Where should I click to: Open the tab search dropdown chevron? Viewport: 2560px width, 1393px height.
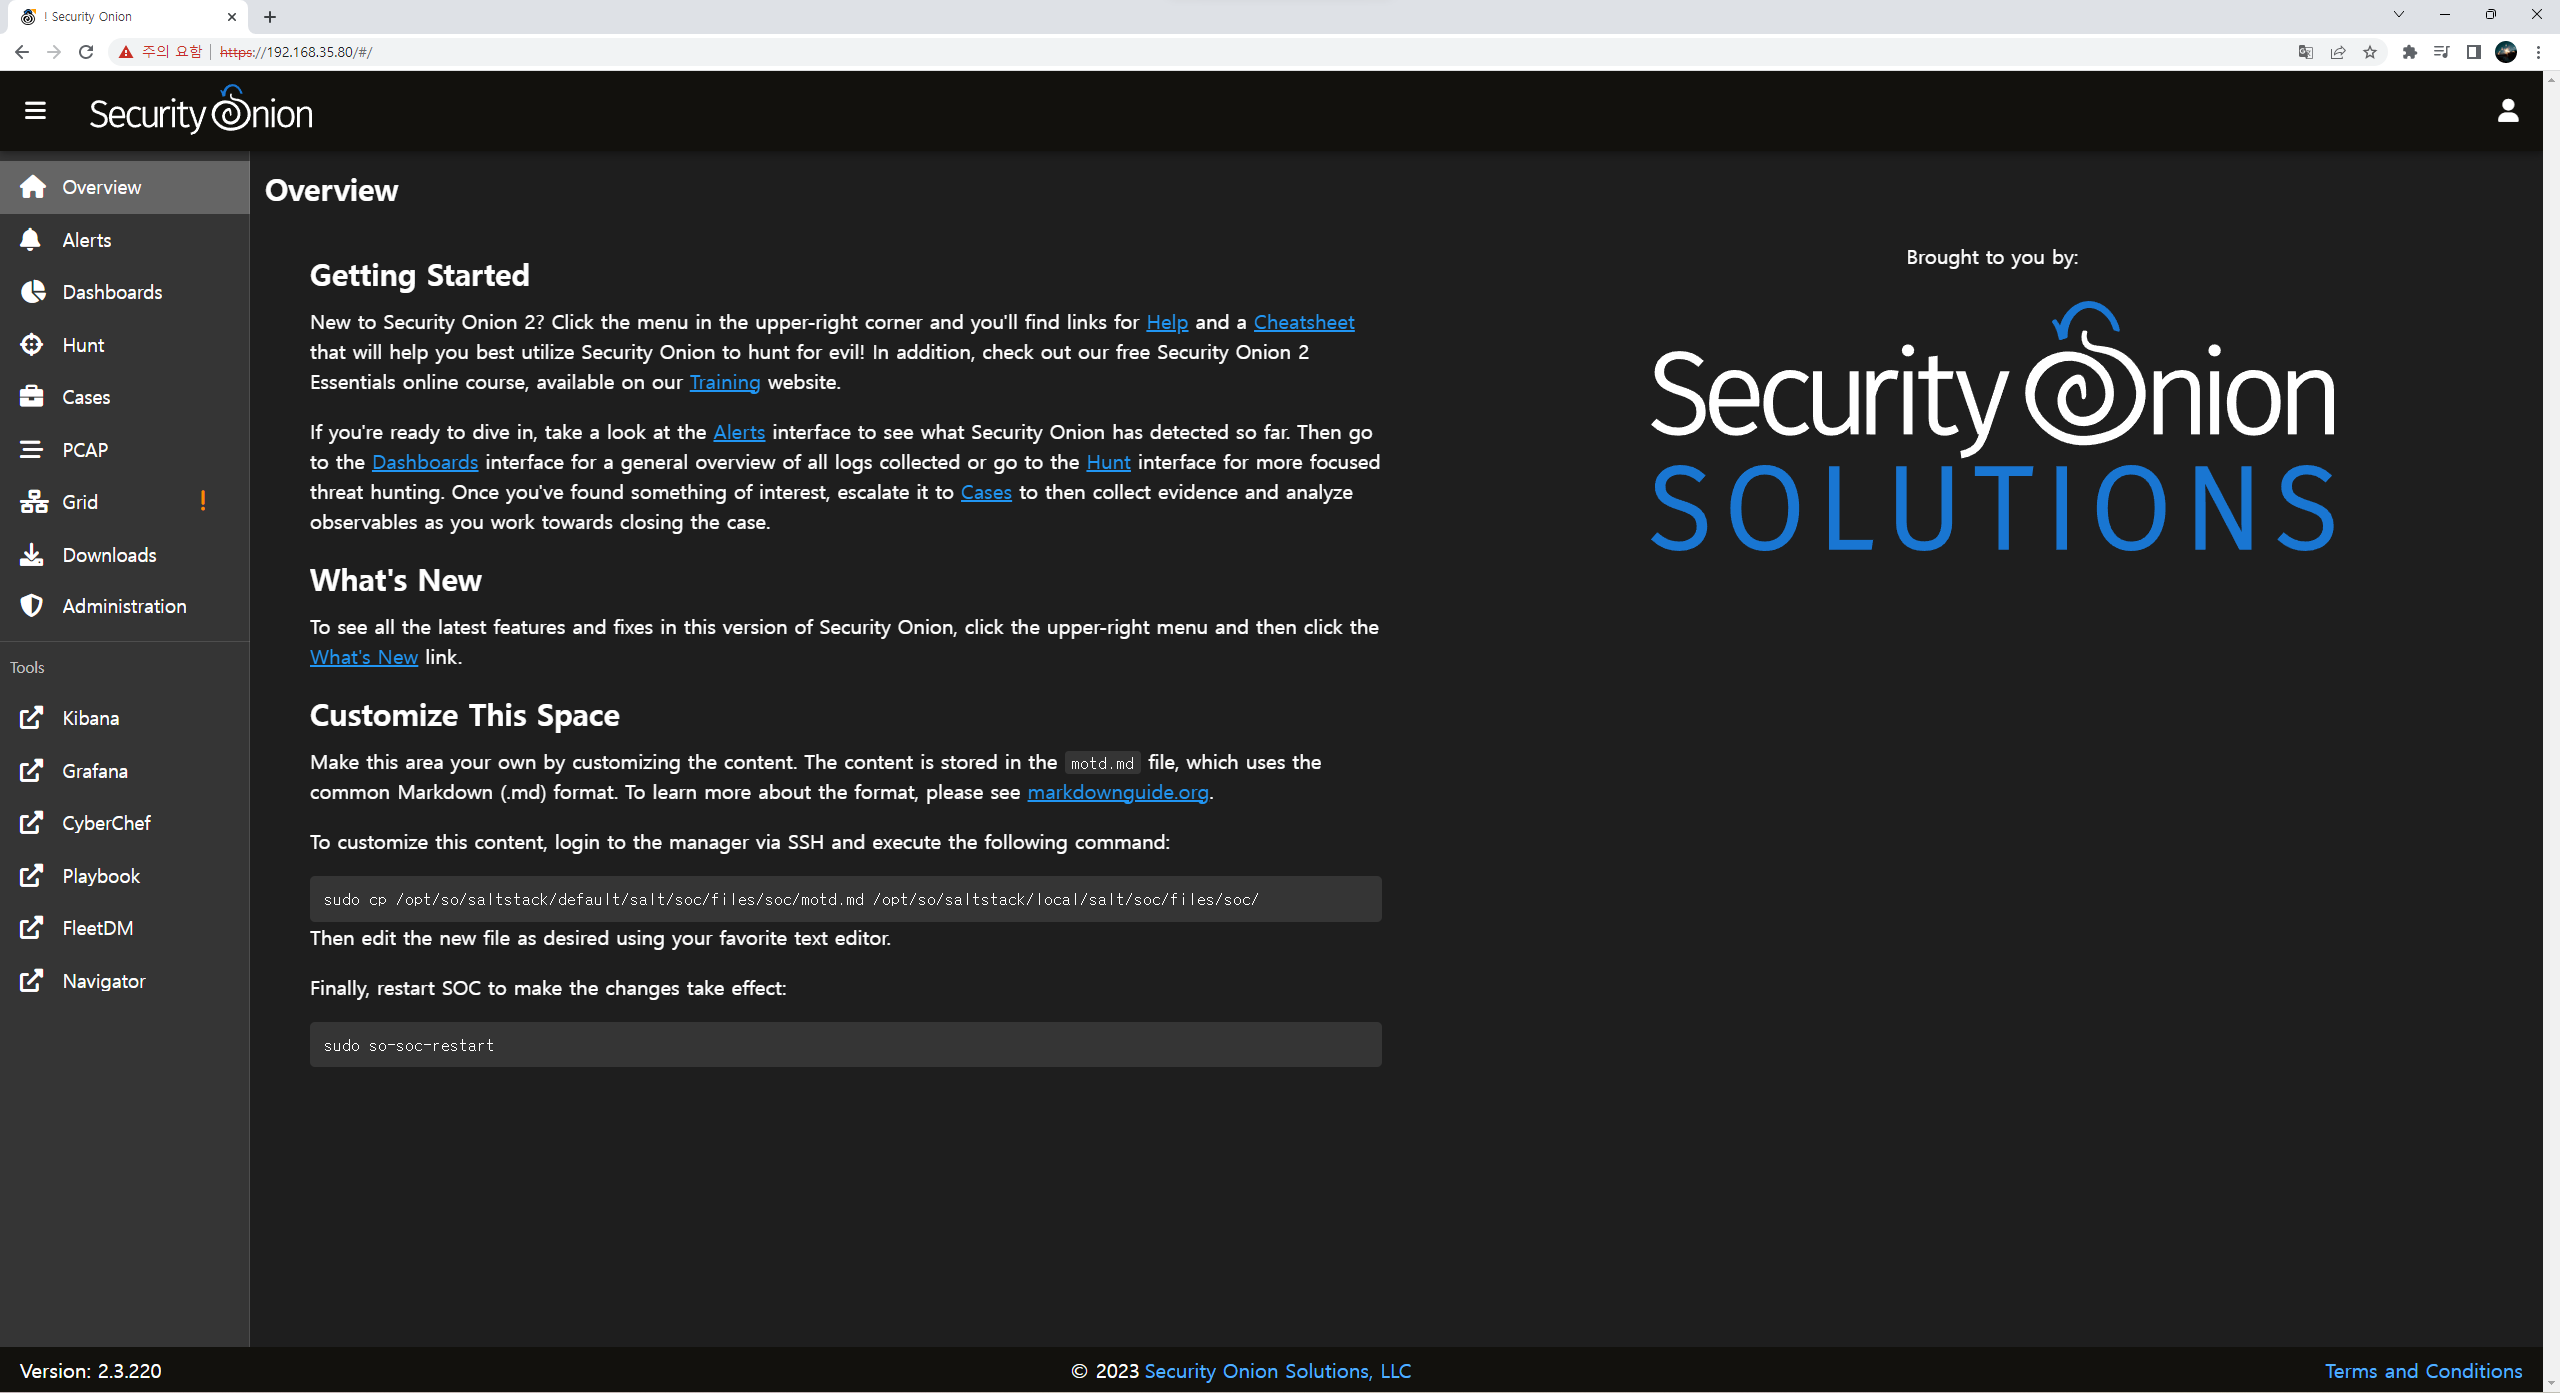2398,15
